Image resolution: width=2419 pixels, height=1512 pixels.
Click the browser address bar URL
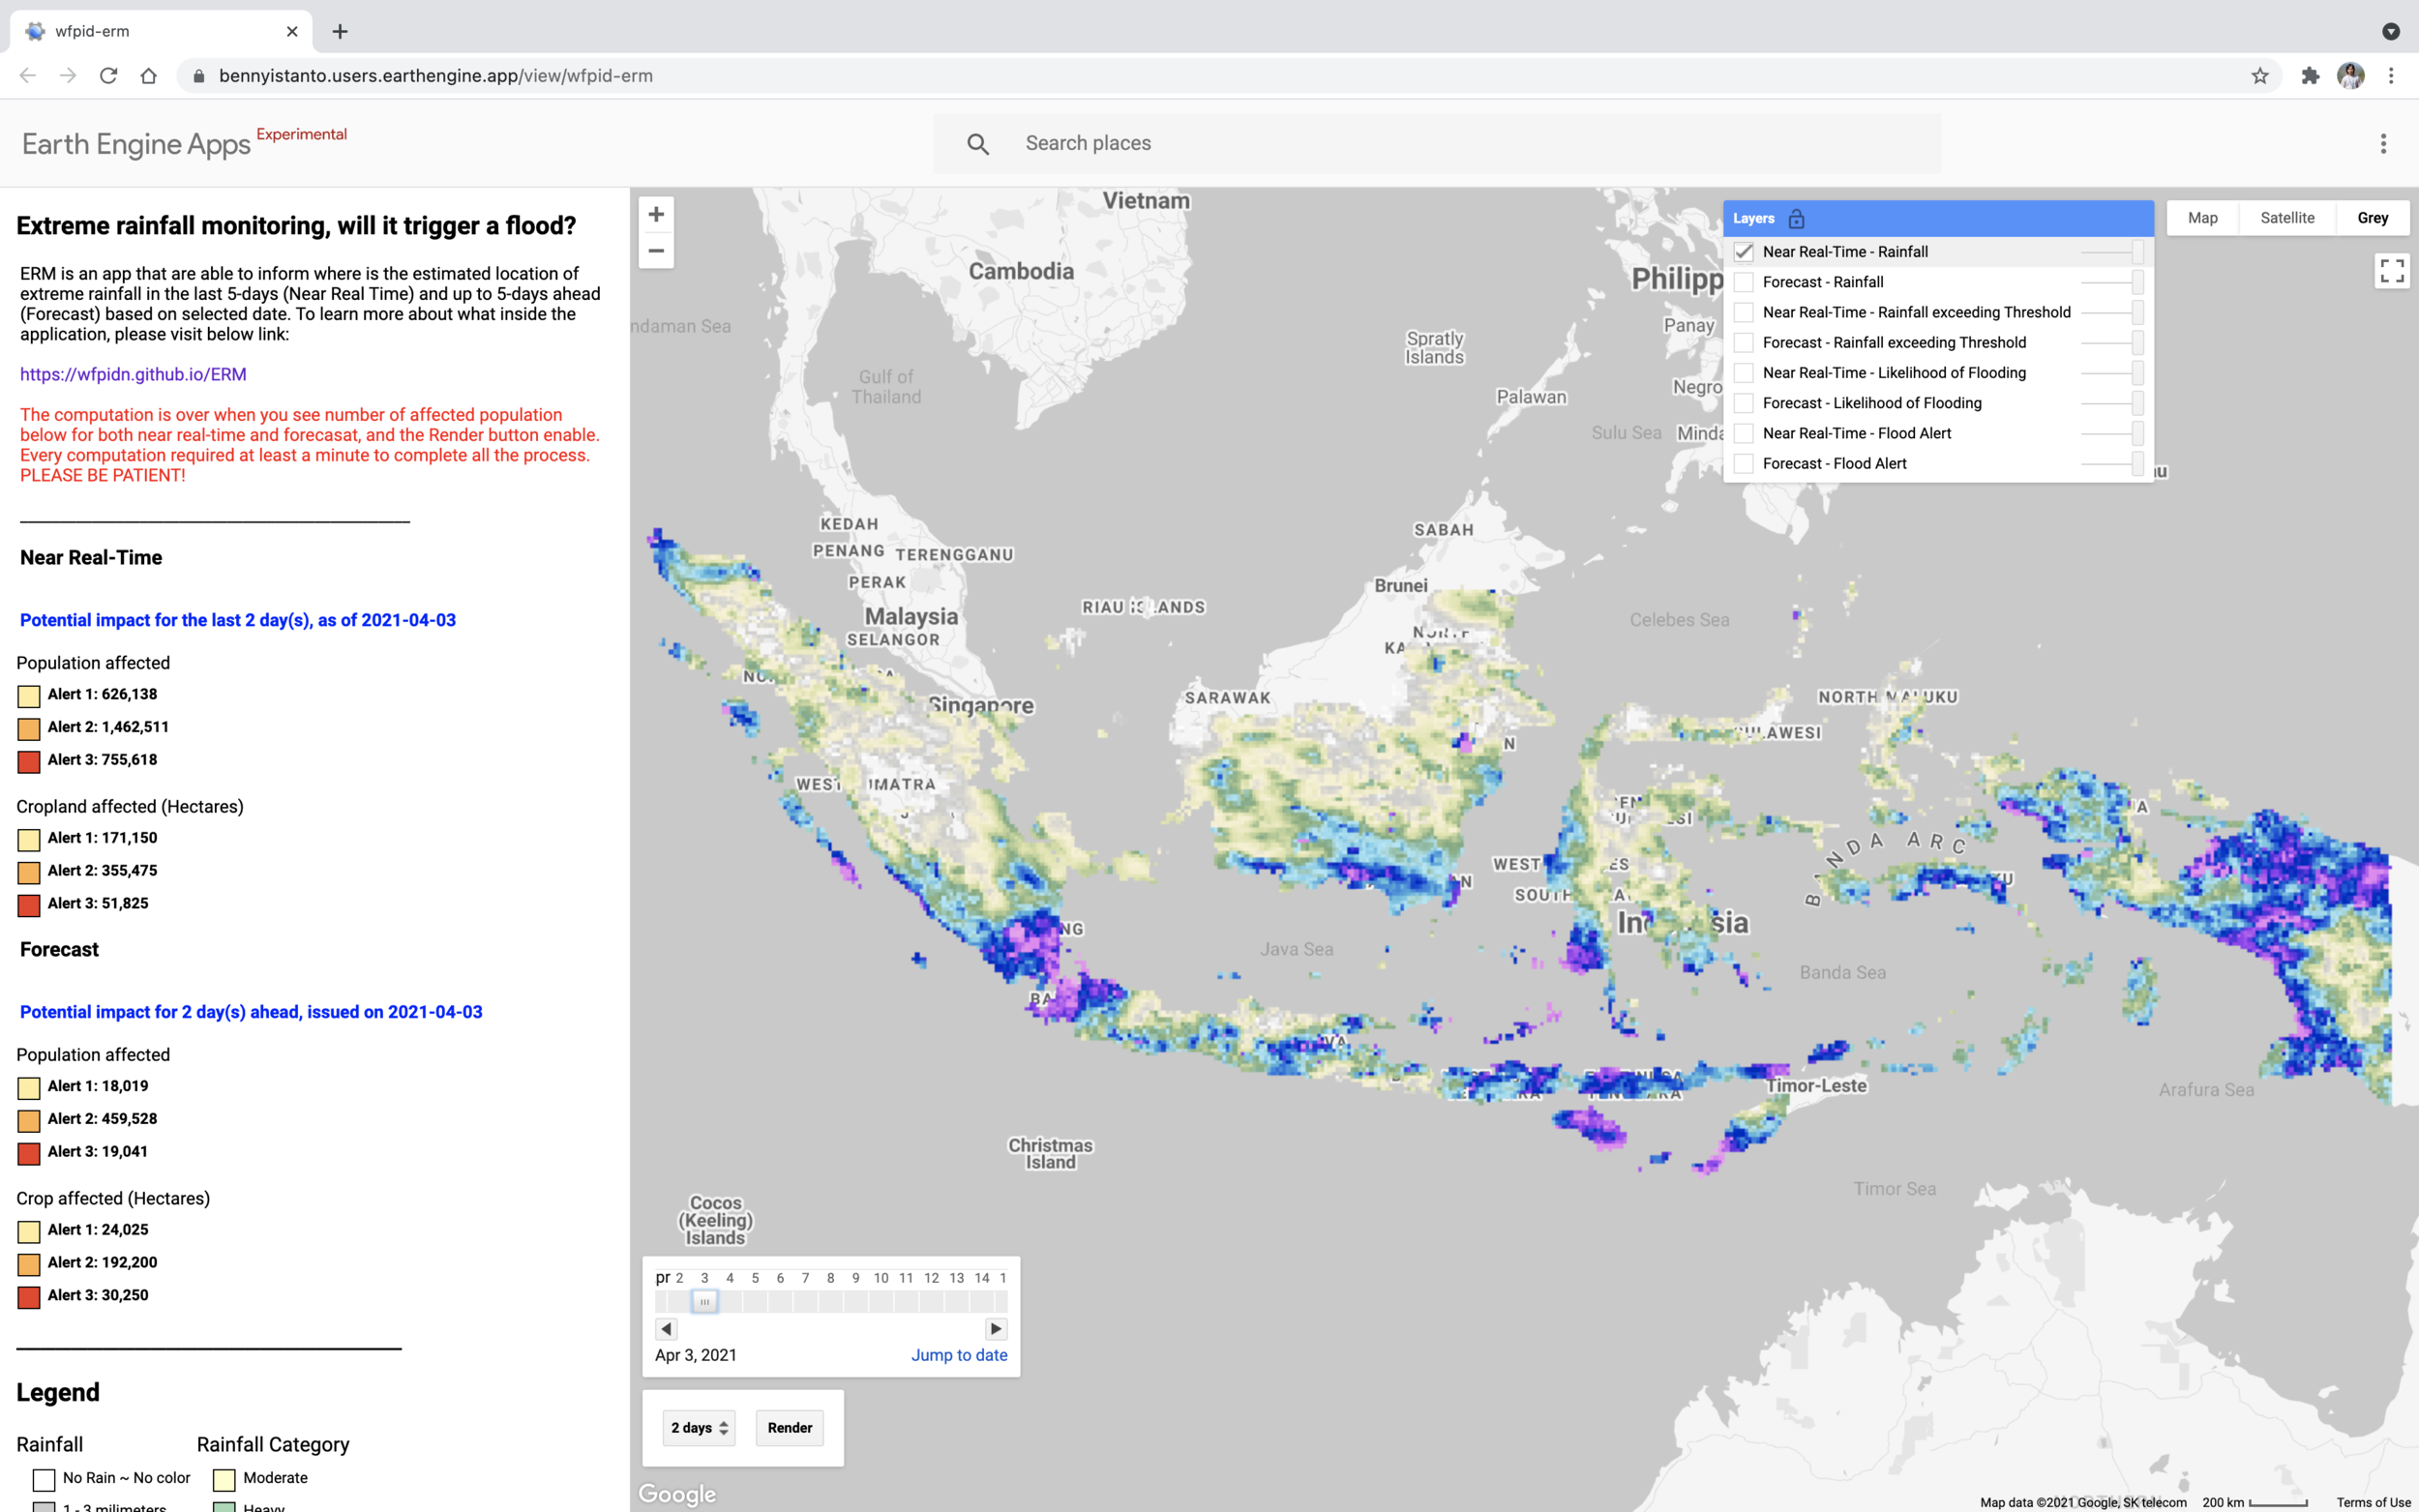[x=436, y=76]
